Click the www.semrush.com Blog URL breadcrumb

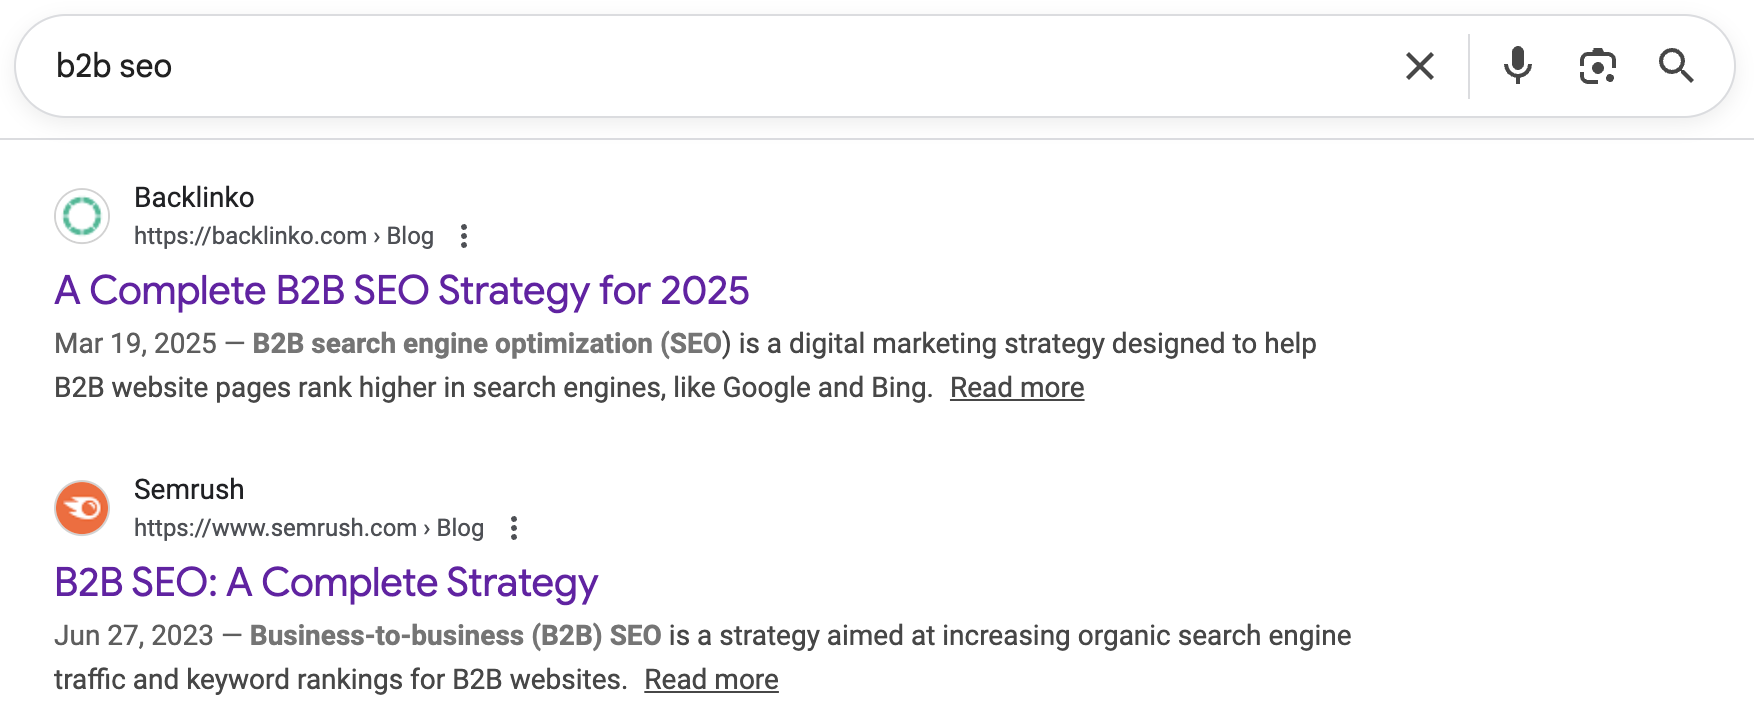tap(308, 528)
